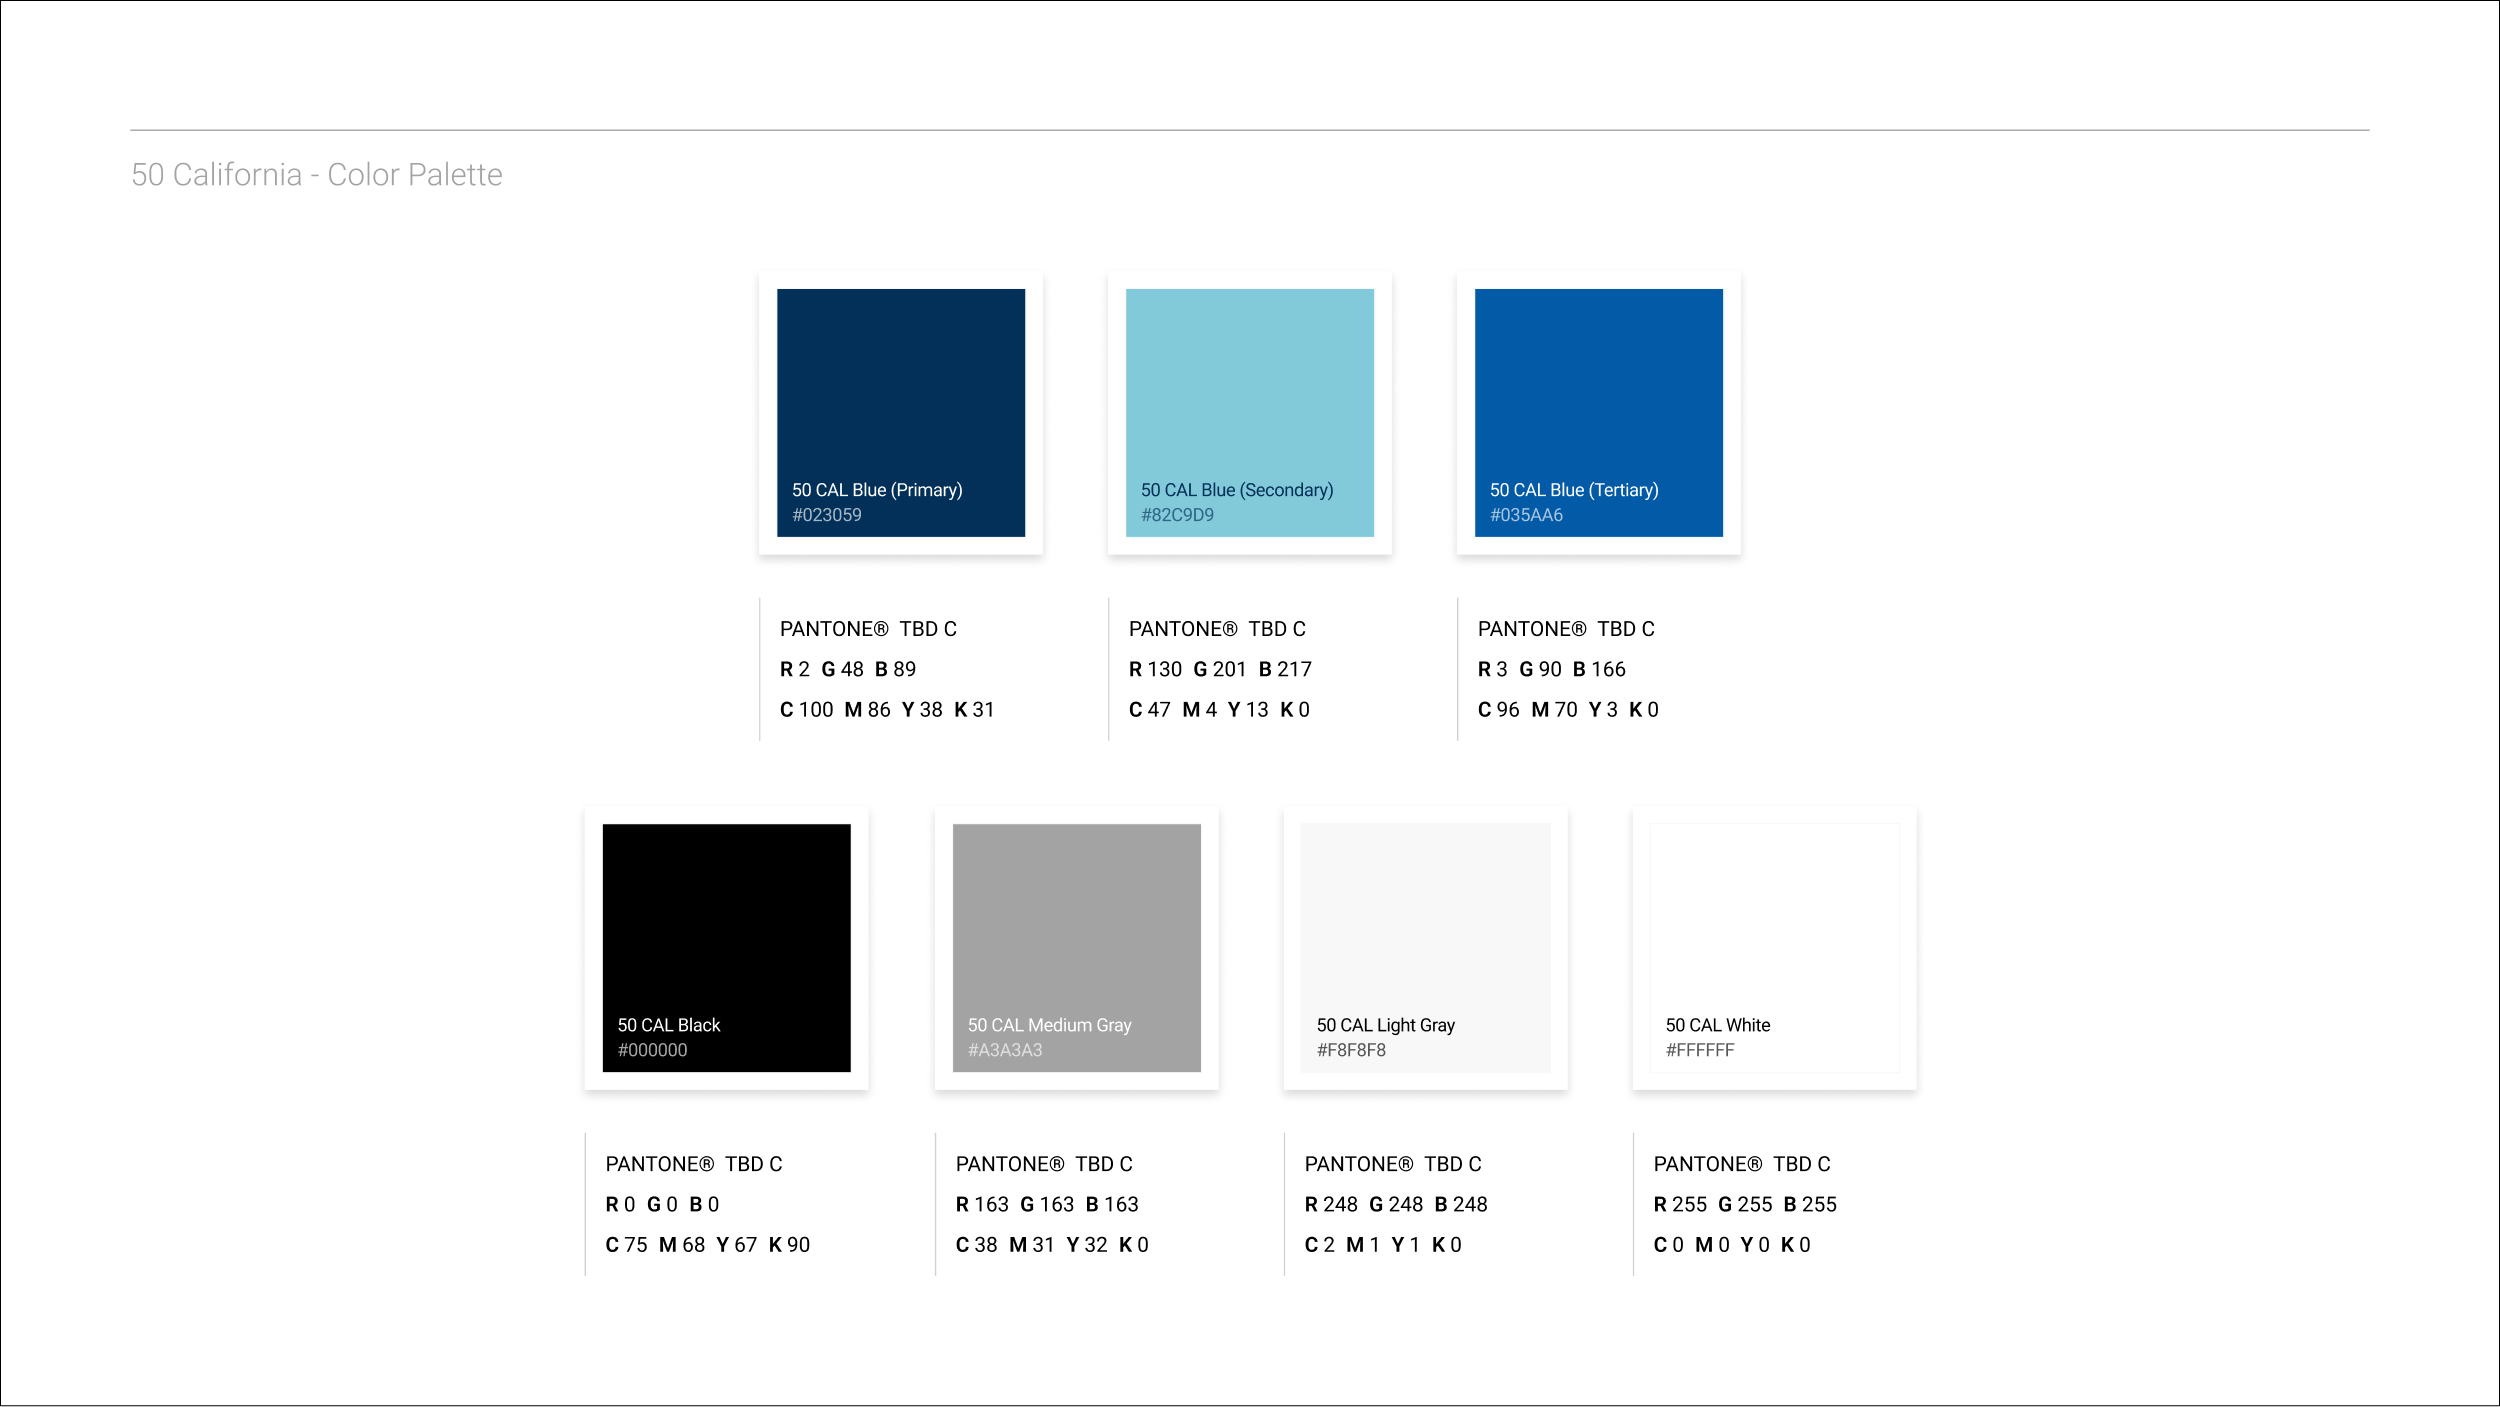Click the #023059 hex code label
Screen dimensions: 2500x1407
tap(826, 515)
